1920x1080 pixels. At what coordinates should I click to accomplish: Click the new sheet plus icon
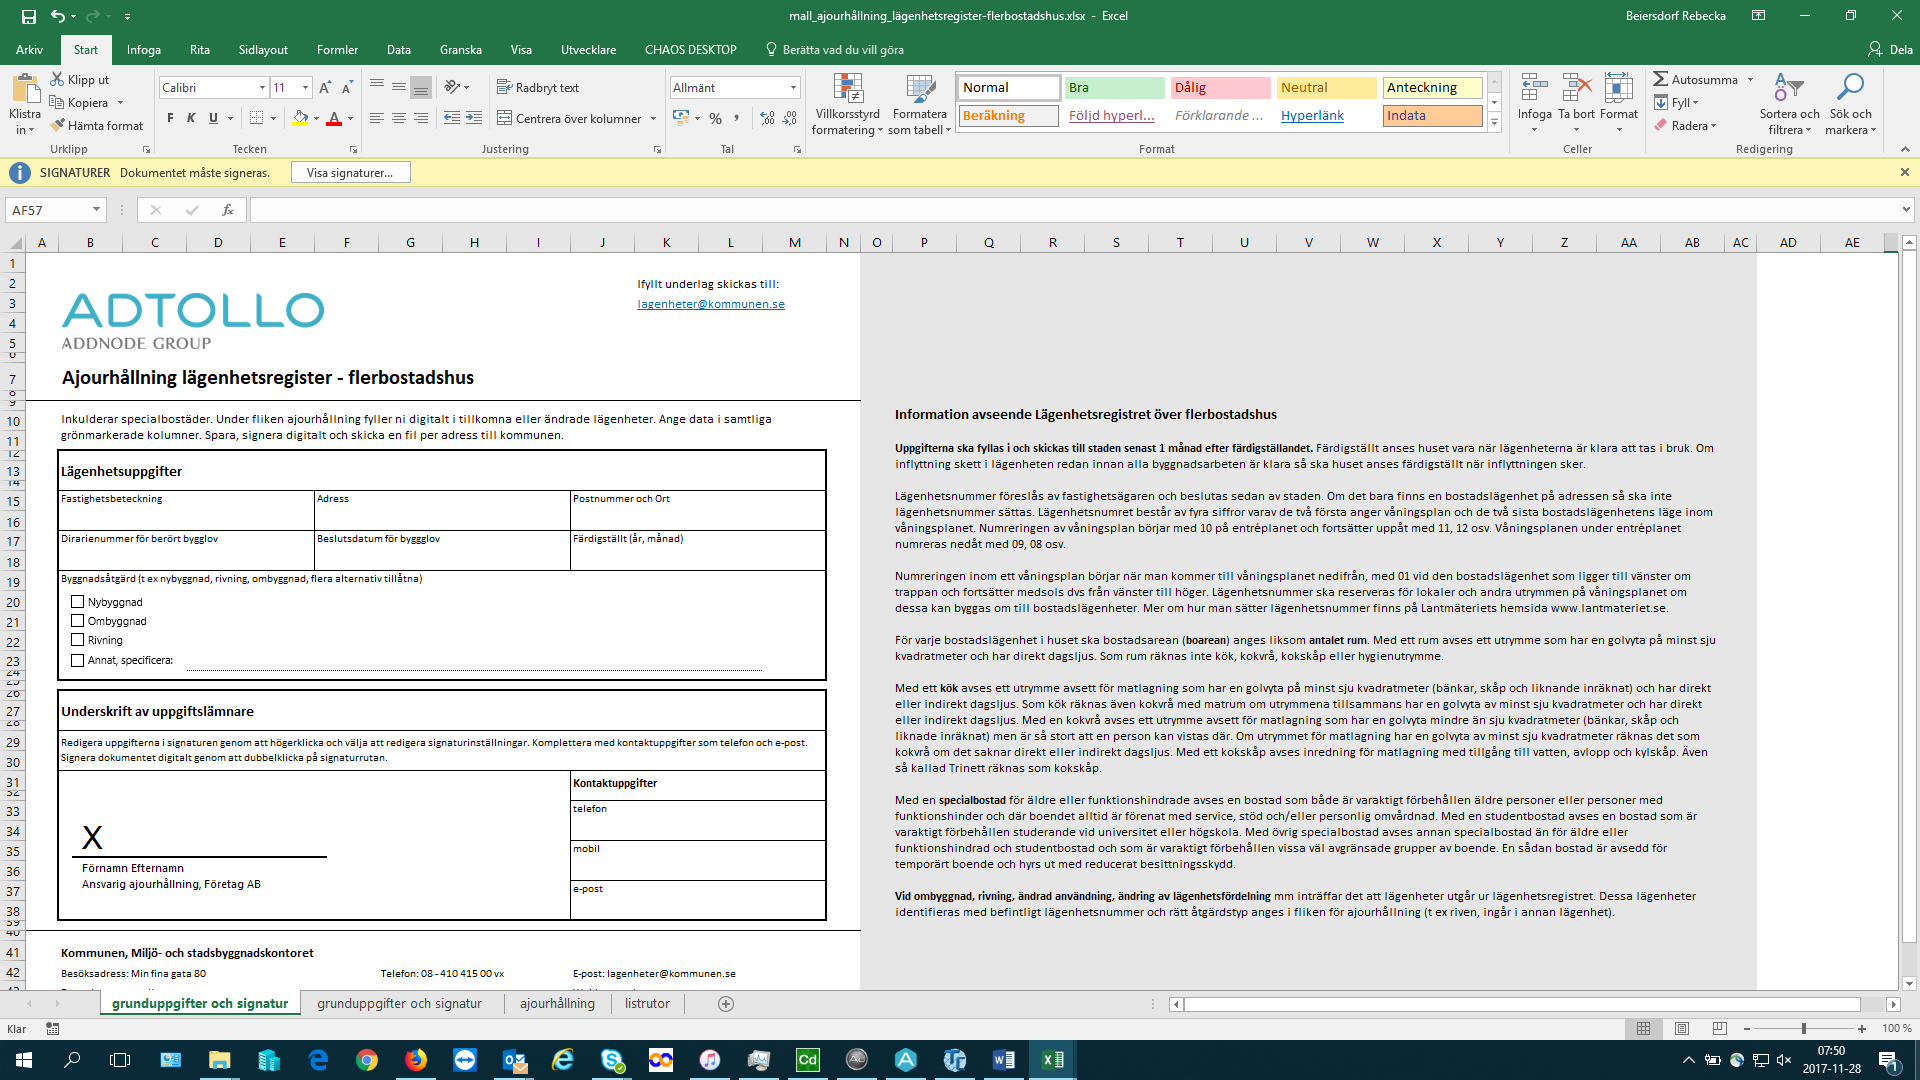[x=726, y=1004]
